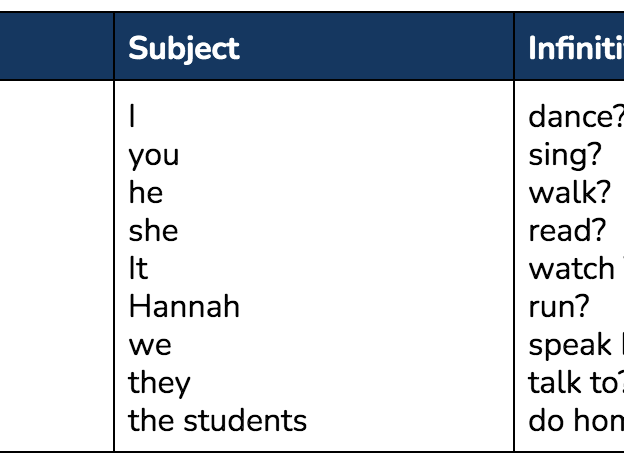Select the subject "It"

tap(138, 268)
